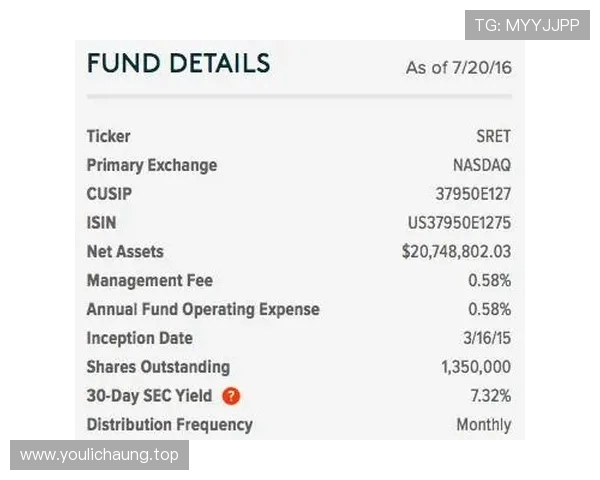Click the shares outstanding value 1,350,000

475,367
